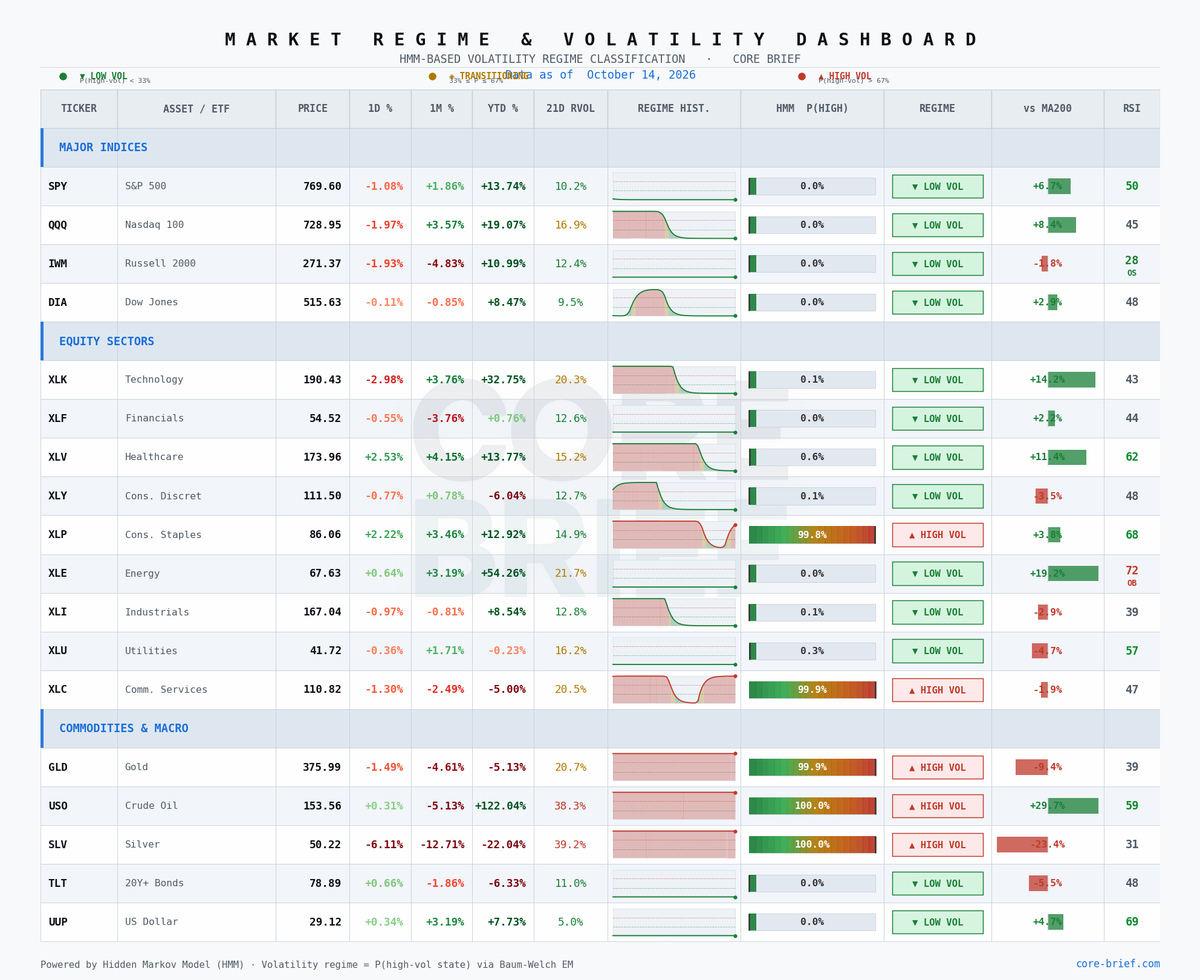Image resolution: width=1200 pixels, height=980 pixels.
Task: Click the SLV 1D change -6.11%
Action: pos(384,845)
